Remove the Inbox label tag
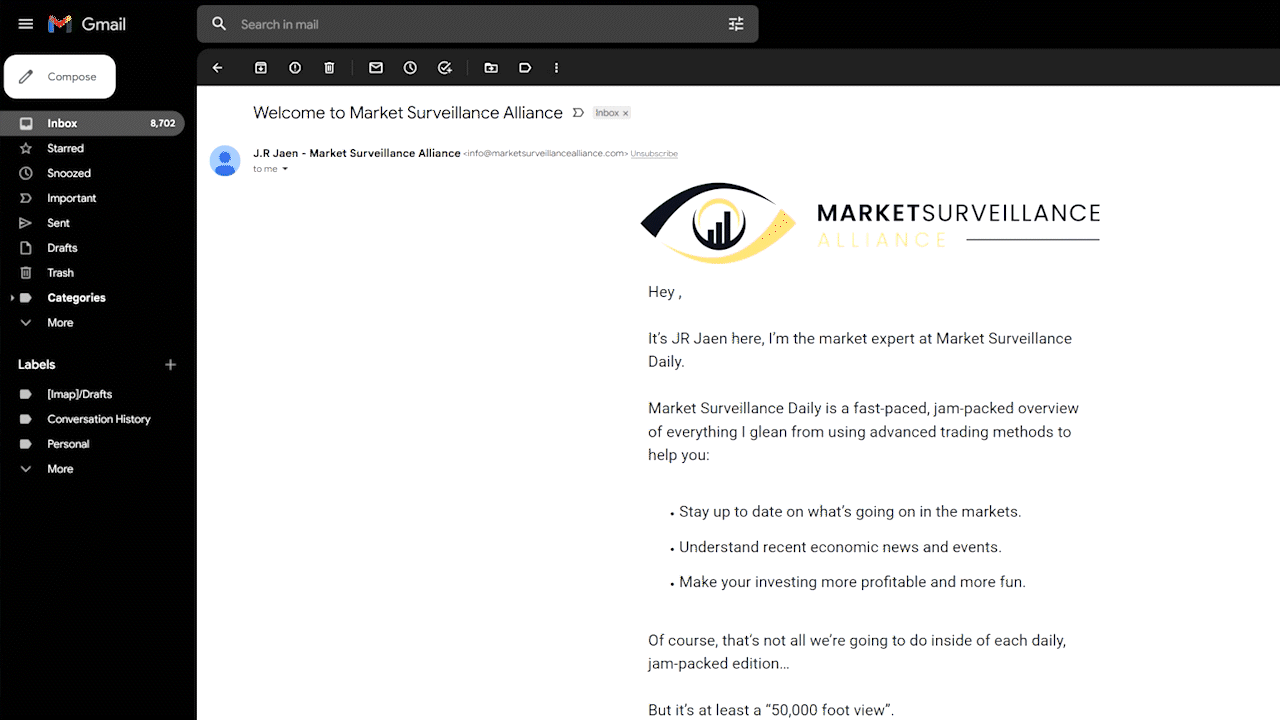The height and width of the screenshot is (720, 1280). [x=626, y=113]
